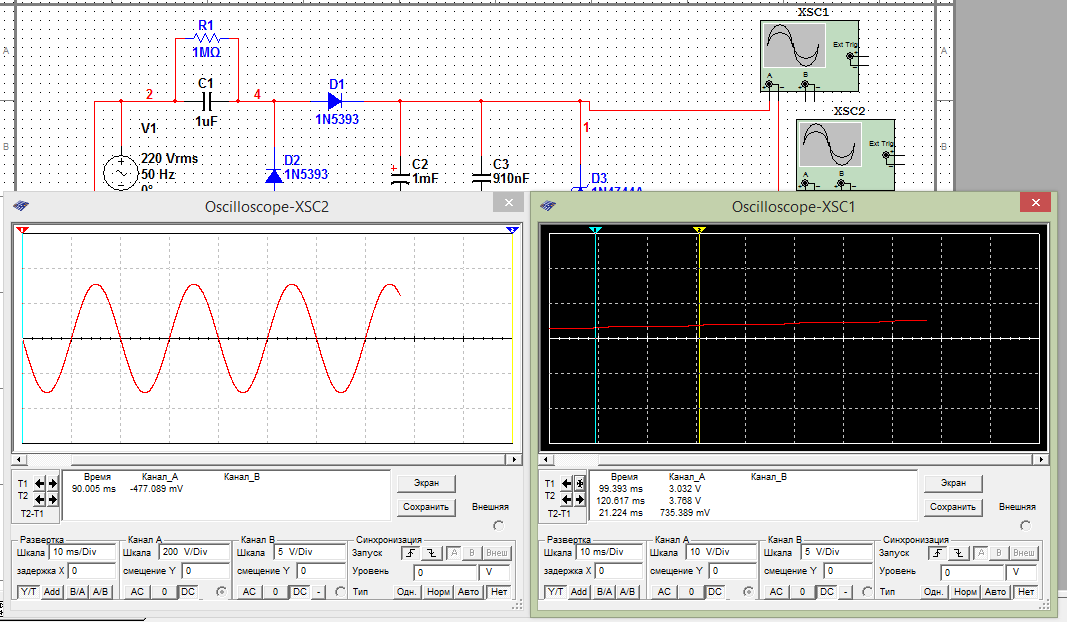Move T2 cursor left in Oscilloscope-XSC1
The height and width of the screenshot is (622, 1067).
(x=566, y=500)
